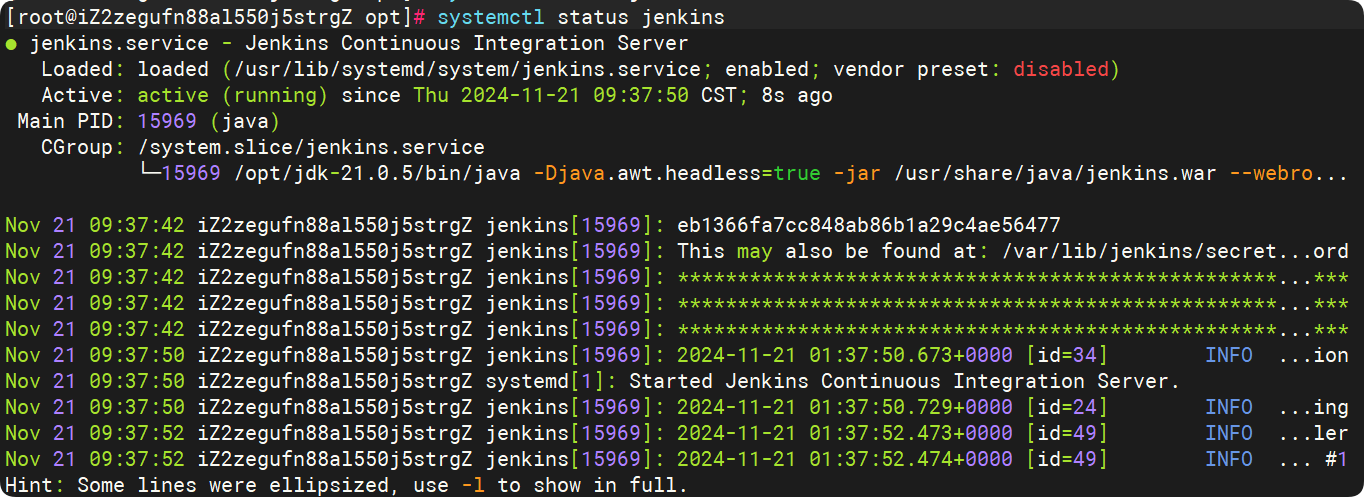Click '(java)' next to Main PID
The image size is (1364, 497).
pos(245,122)
